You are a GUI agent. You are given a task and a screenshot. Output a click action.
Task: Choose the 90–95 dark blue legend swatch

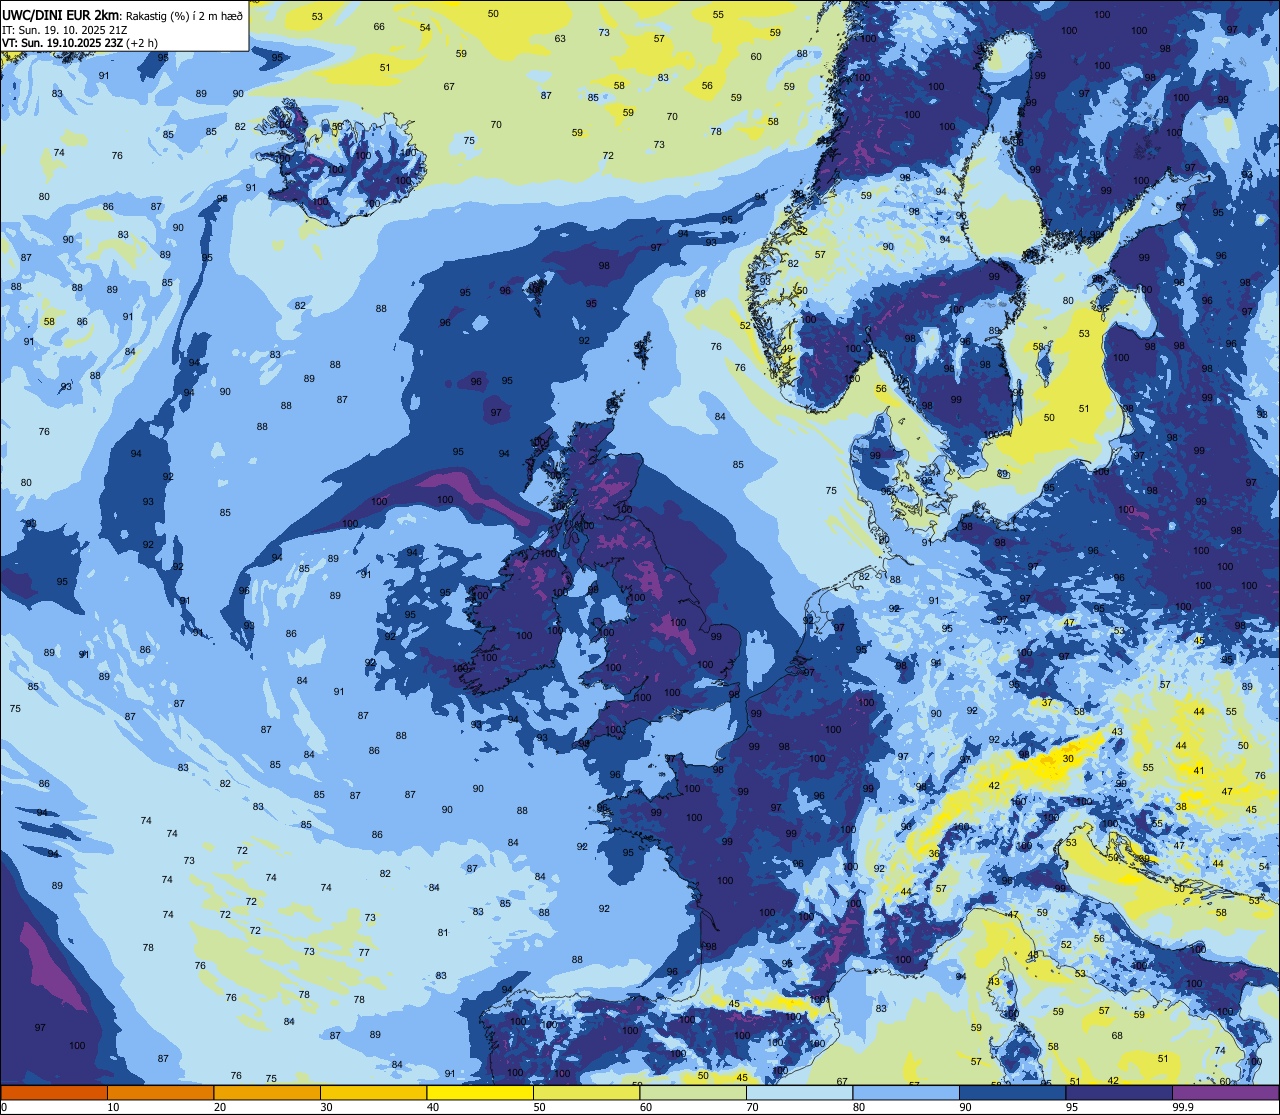point(1012,1092)
